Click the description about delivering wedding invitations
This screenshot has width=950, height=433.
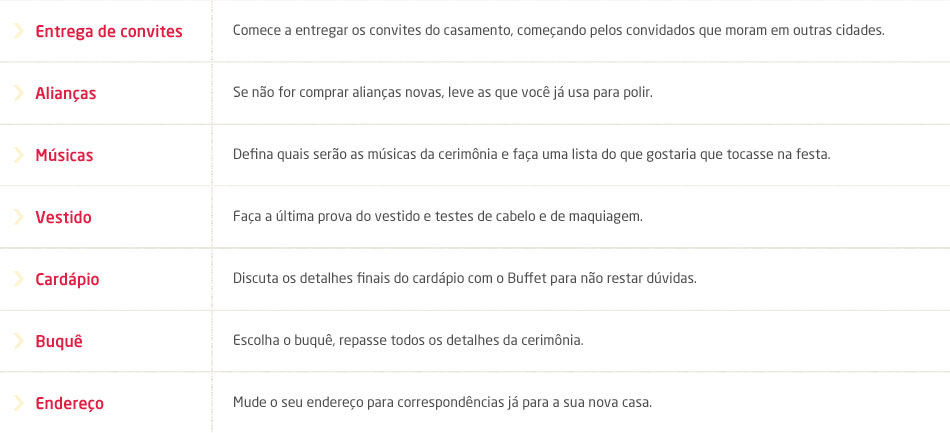[558, 31]
